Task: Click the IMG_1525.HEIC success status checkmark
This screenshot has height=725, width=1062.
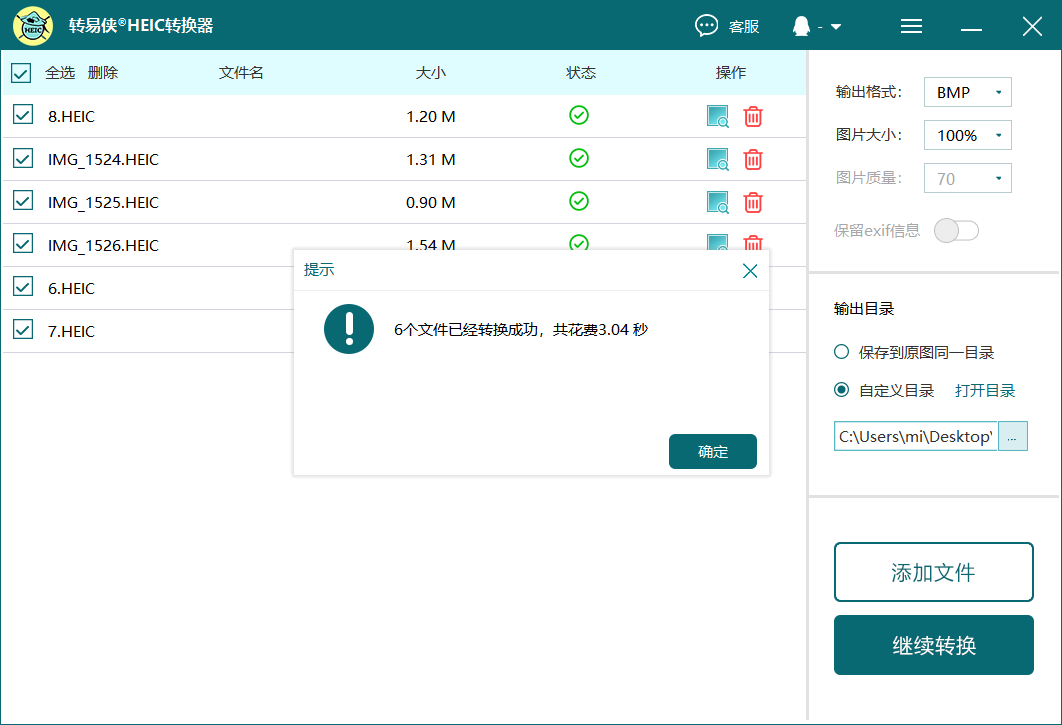Action: tap(579, 201)
